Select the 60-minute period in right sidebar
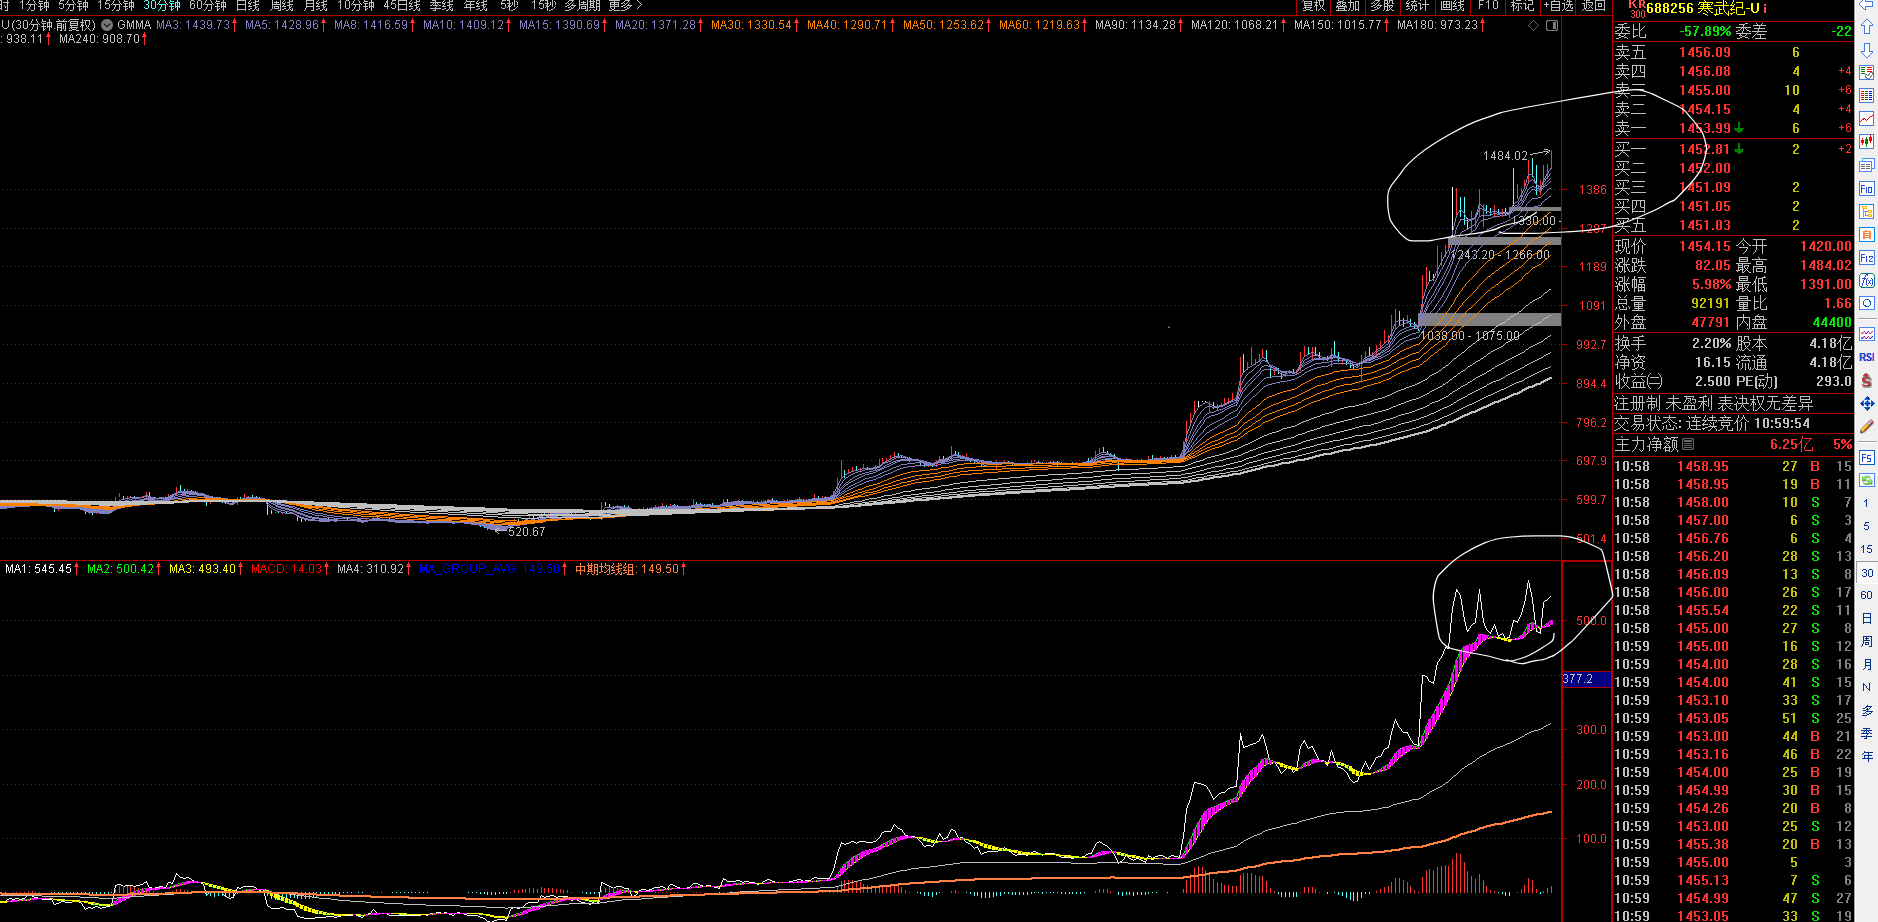 pyautogui.click(x=1866, y=595)
